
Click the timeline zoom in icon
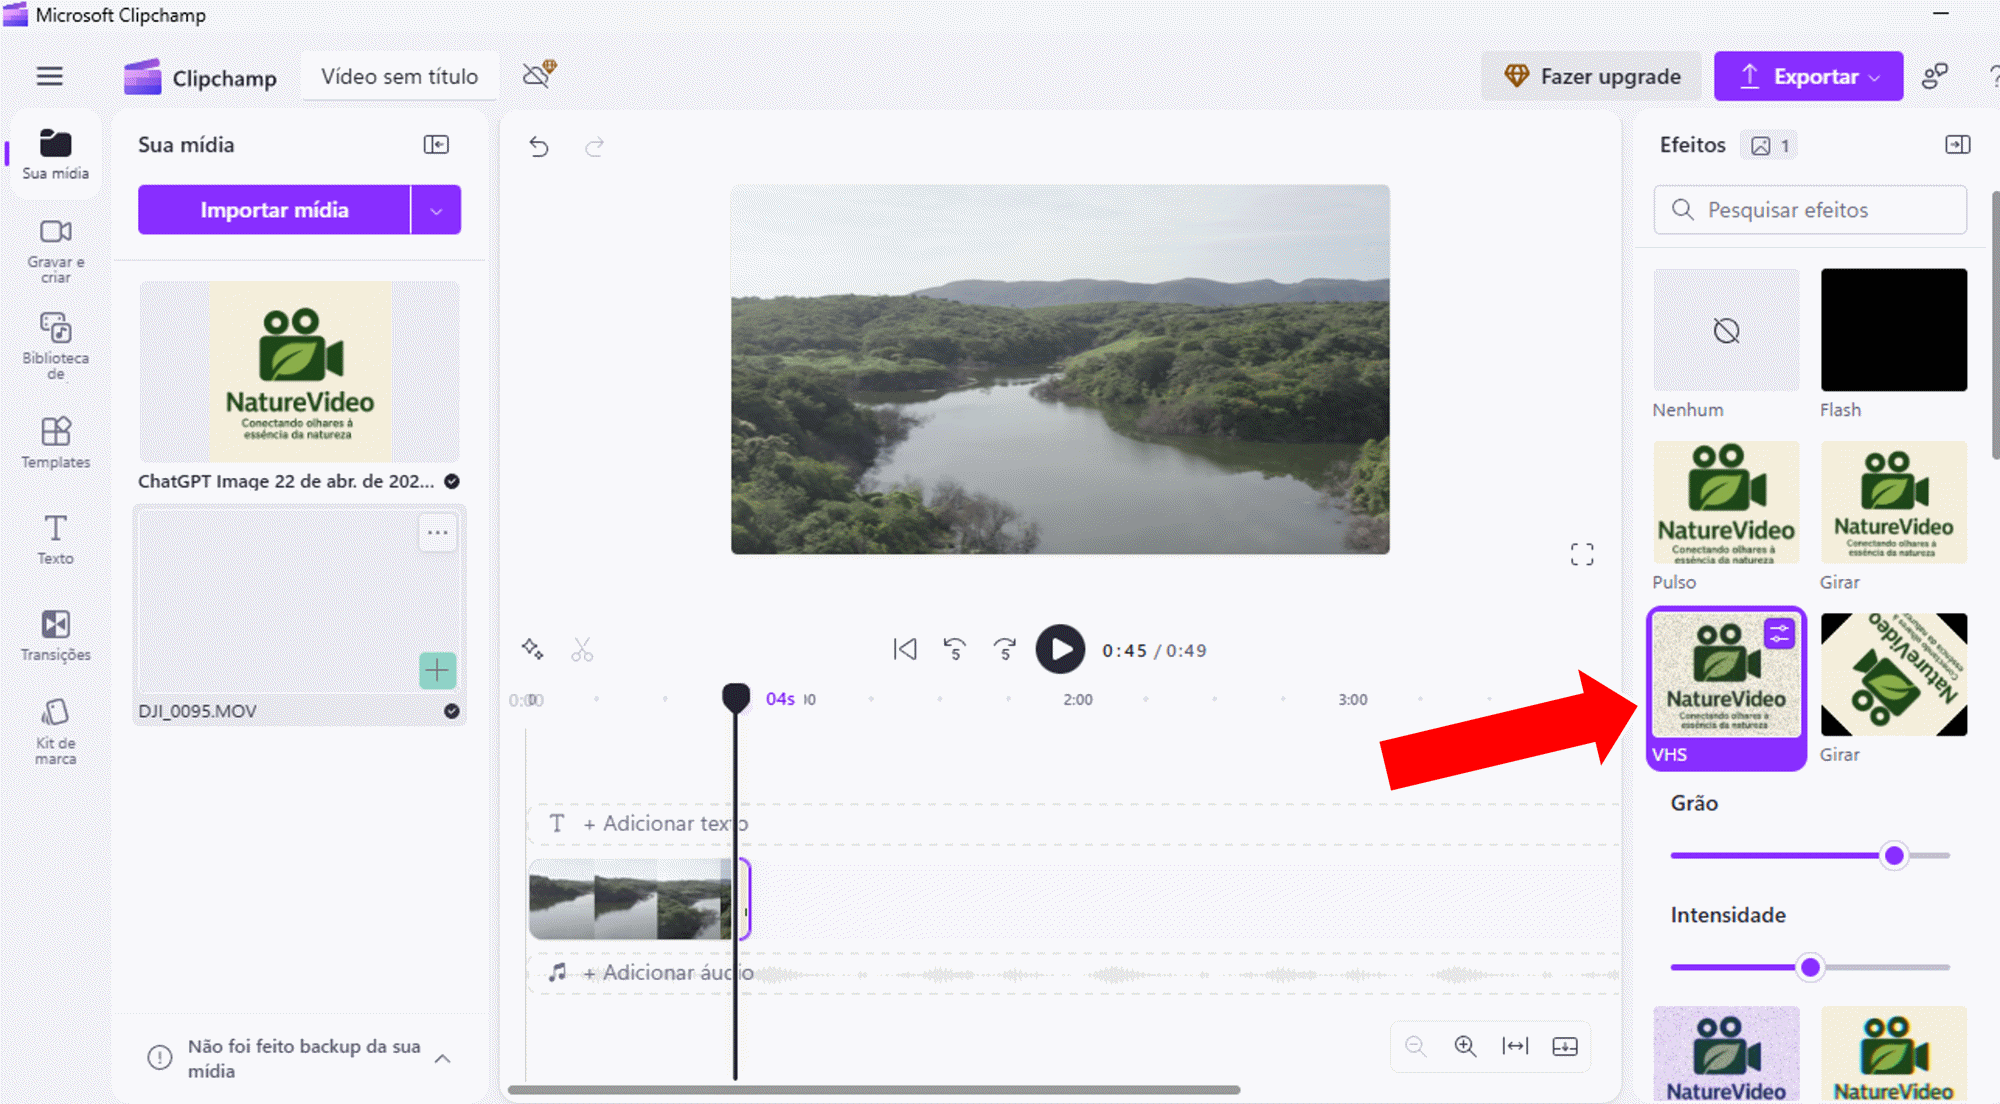click(x=1465, y=1046)
